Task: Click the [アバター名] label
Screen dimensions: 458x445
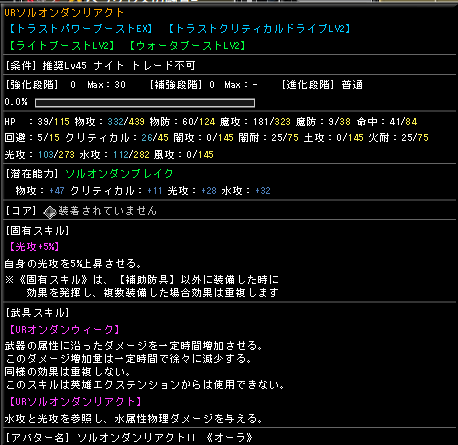Action: (x=37, y=438)
